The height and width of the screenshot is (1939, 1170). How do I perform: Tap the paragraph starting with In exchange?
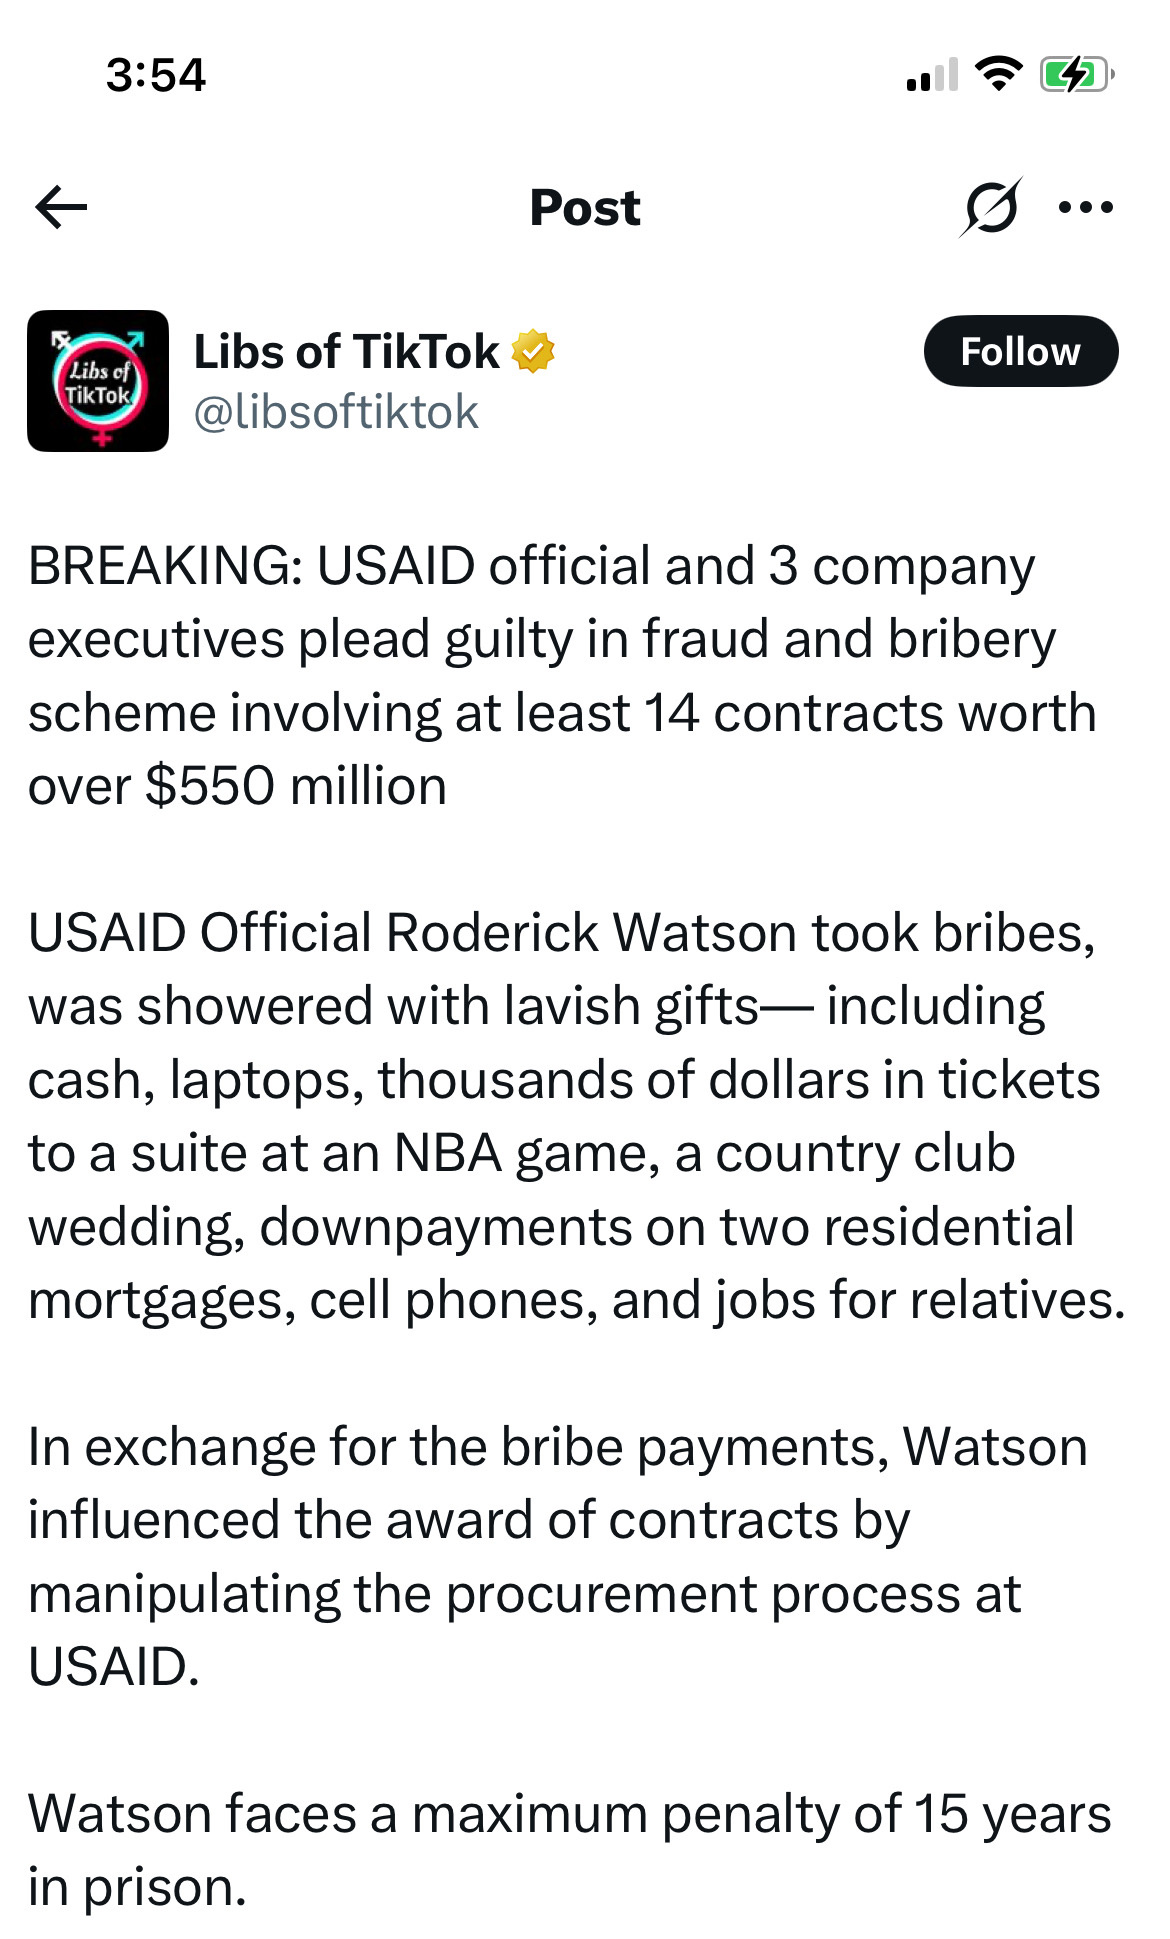point(558,1556)
